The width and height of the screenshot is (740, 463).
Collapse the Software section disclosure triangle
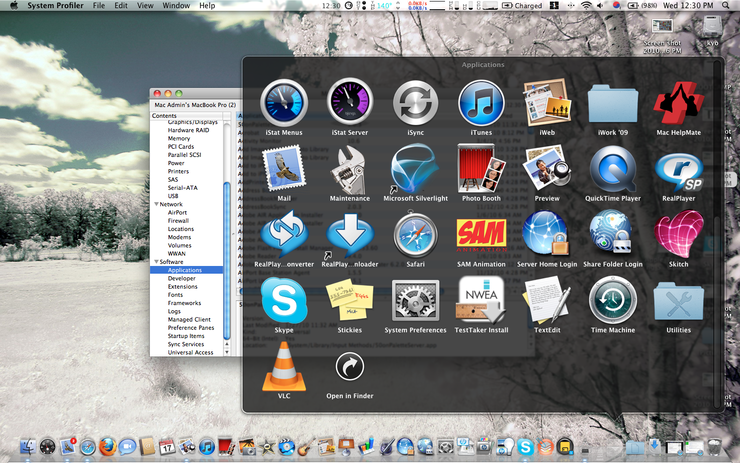click(155, 262)
